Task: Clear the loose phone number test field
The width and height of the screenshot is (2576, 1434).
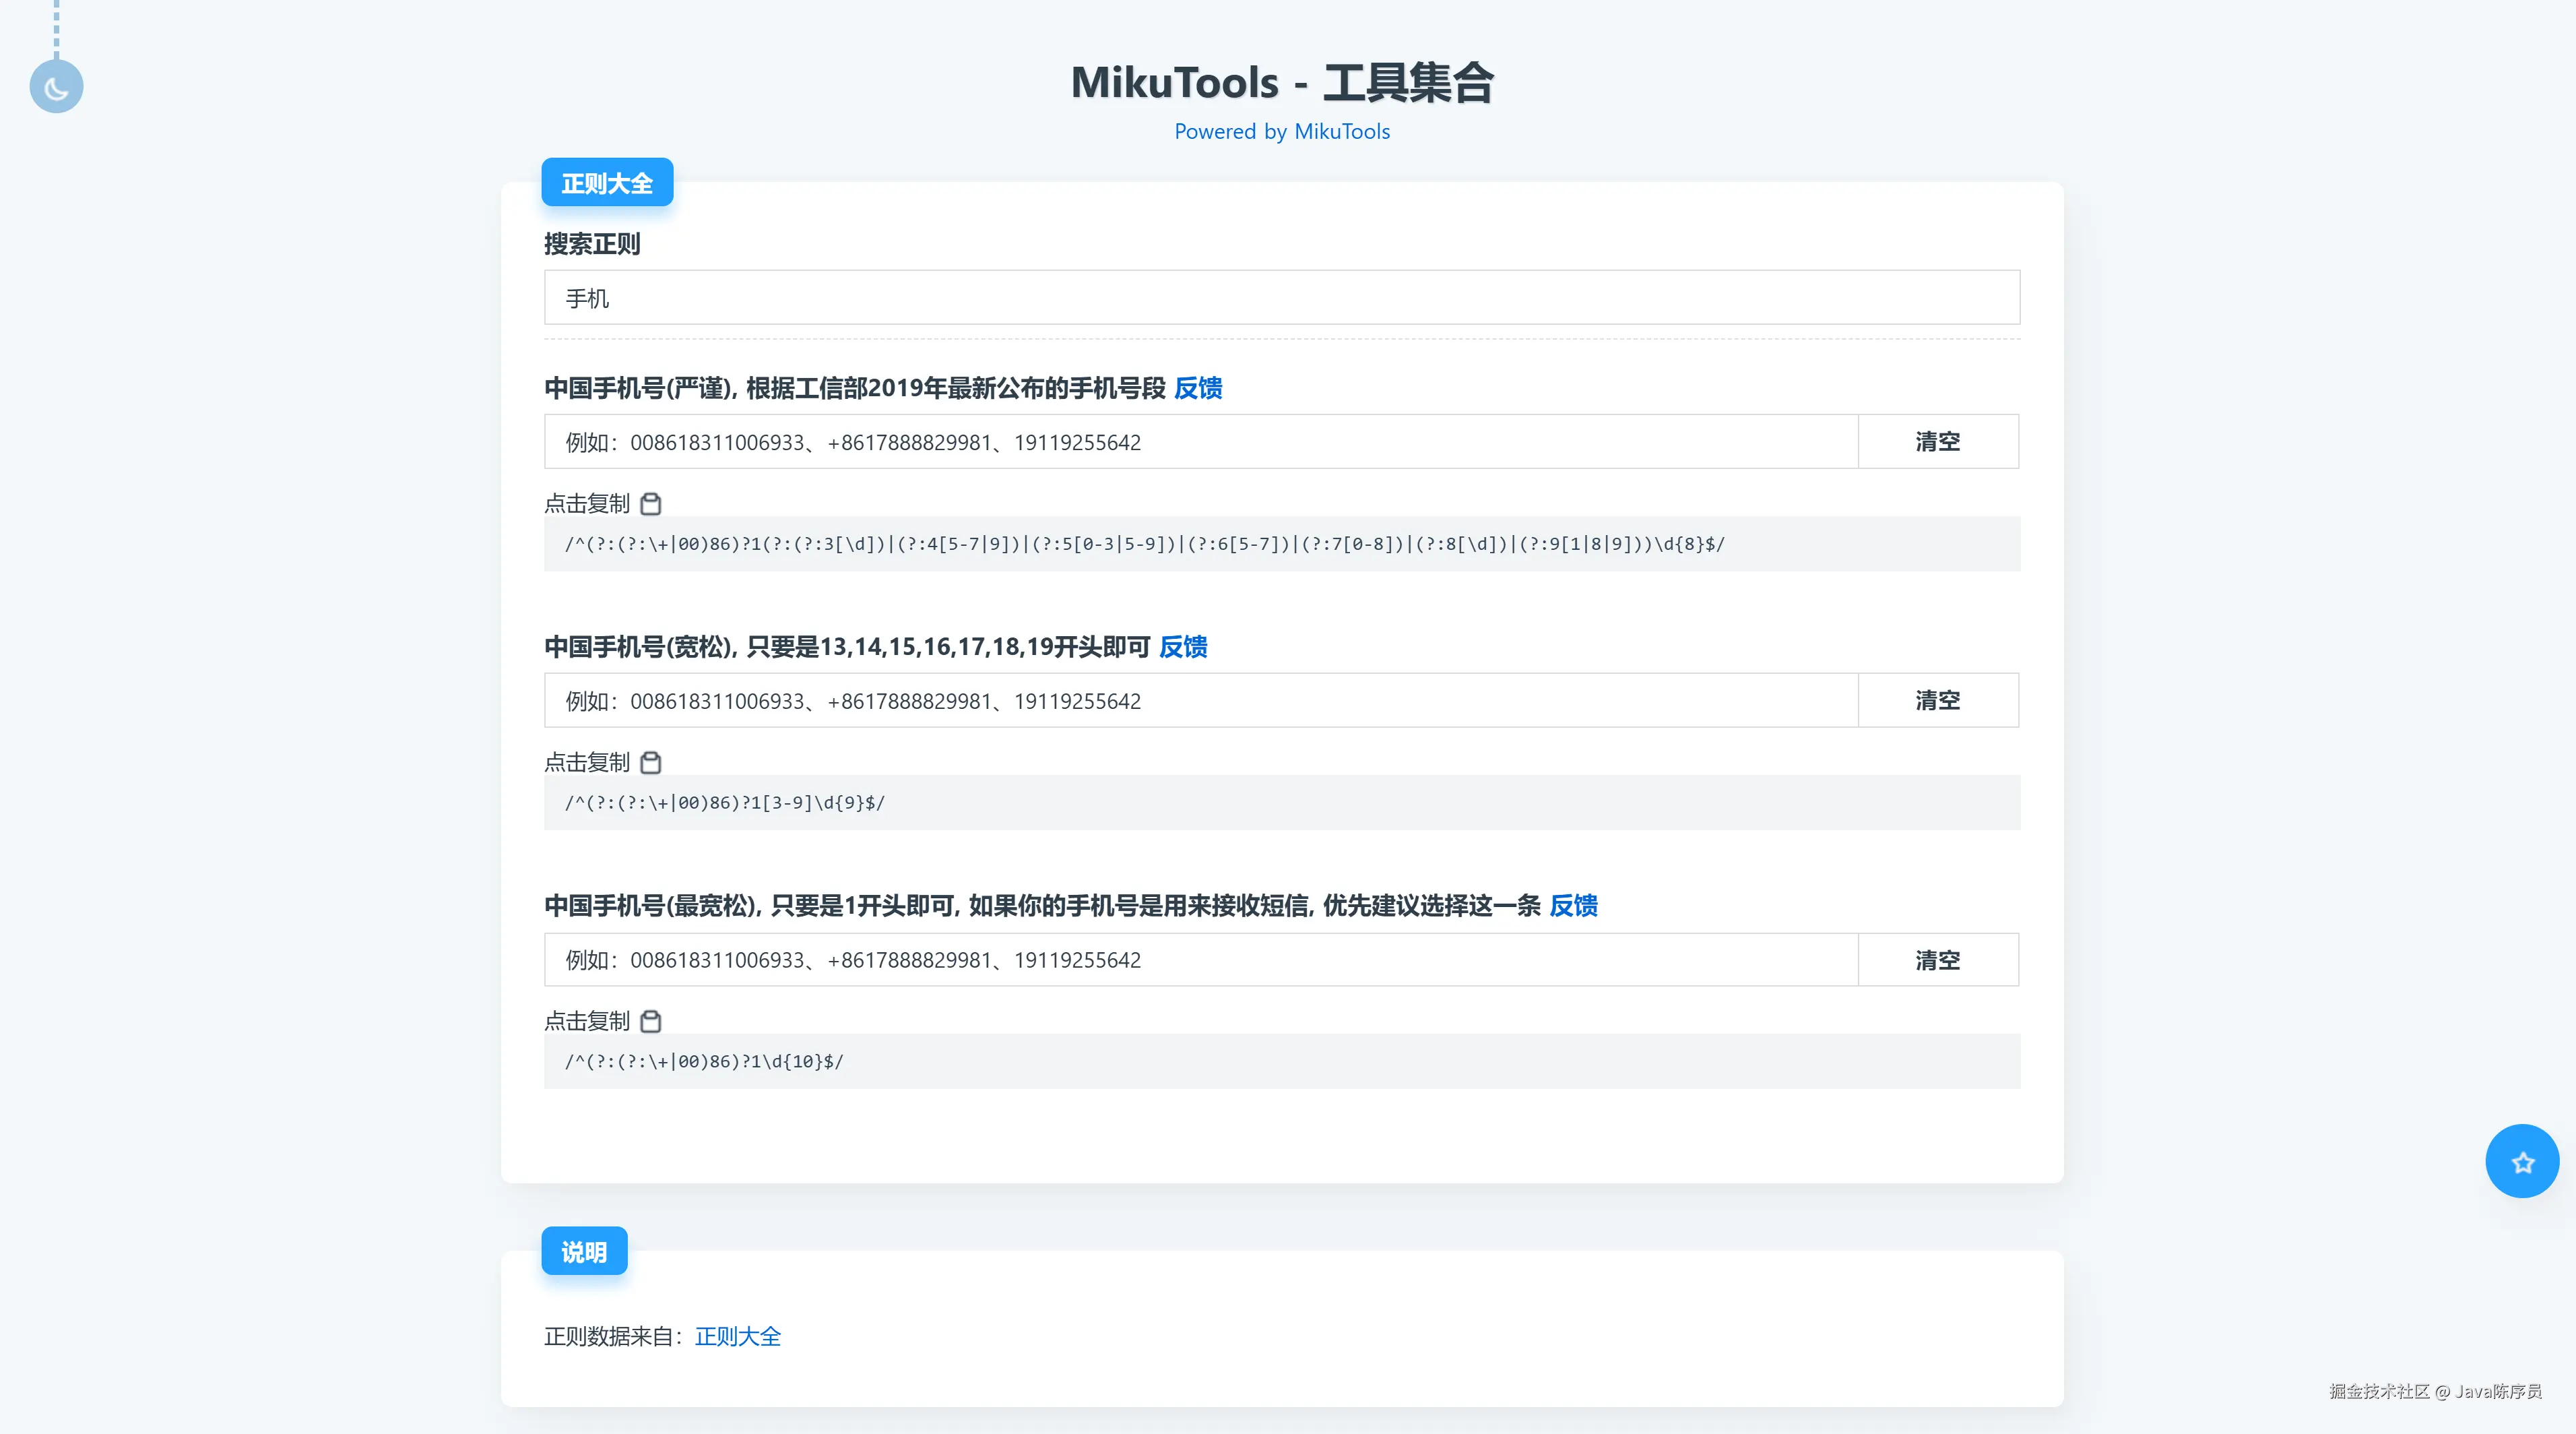Action: pyautogui.click(x=1937, y=700)
